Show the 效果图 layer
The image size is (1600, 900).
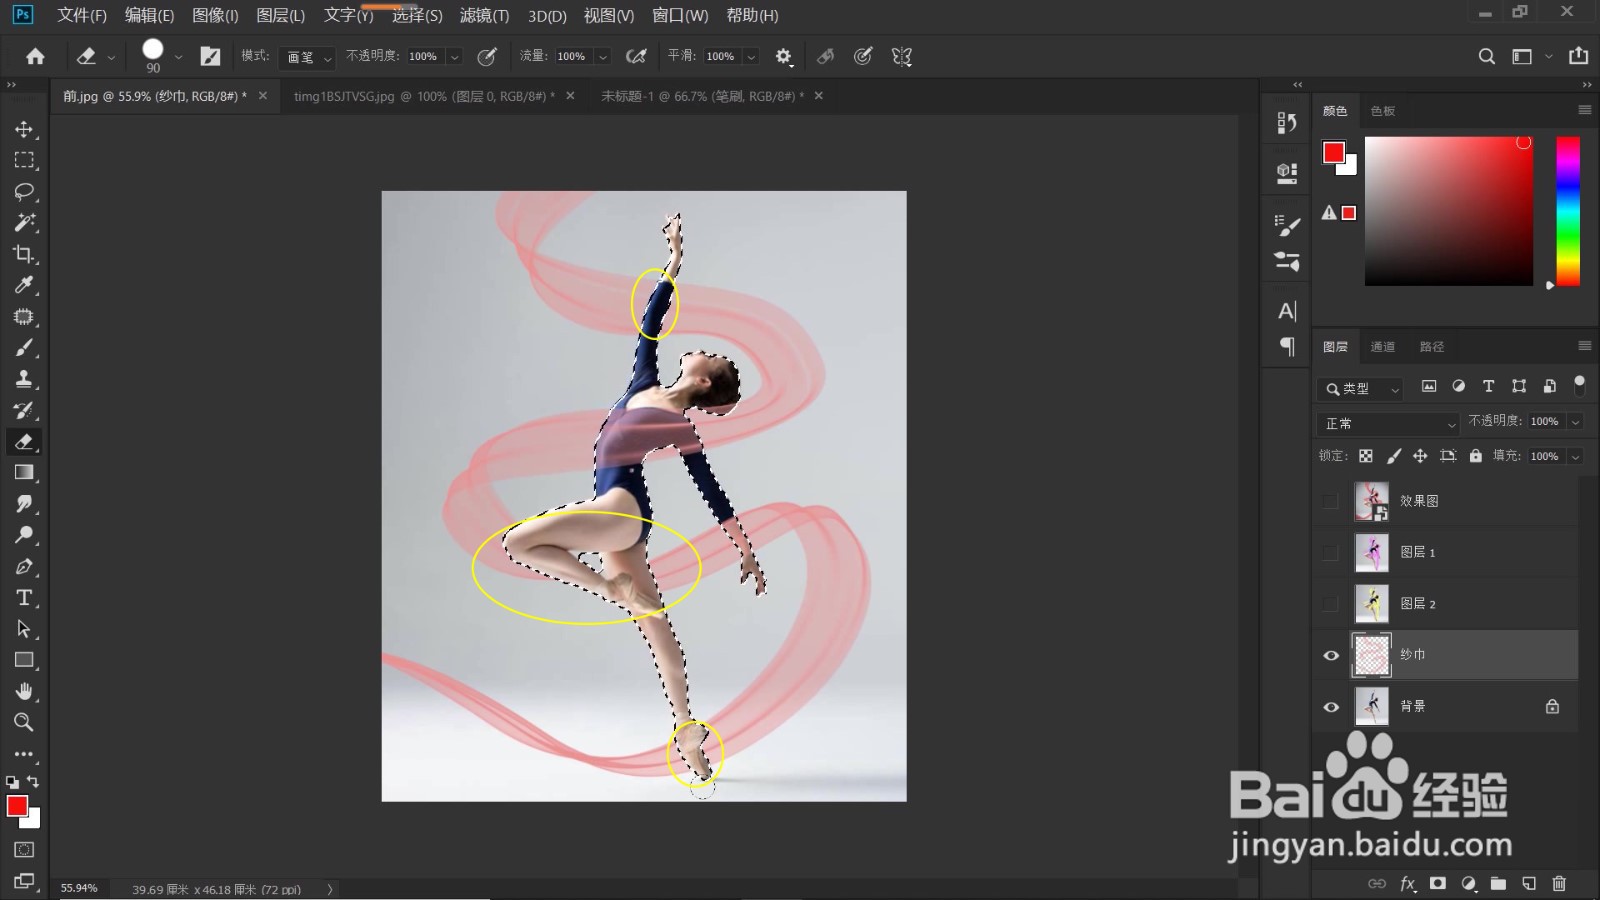tap(1331, 501)
